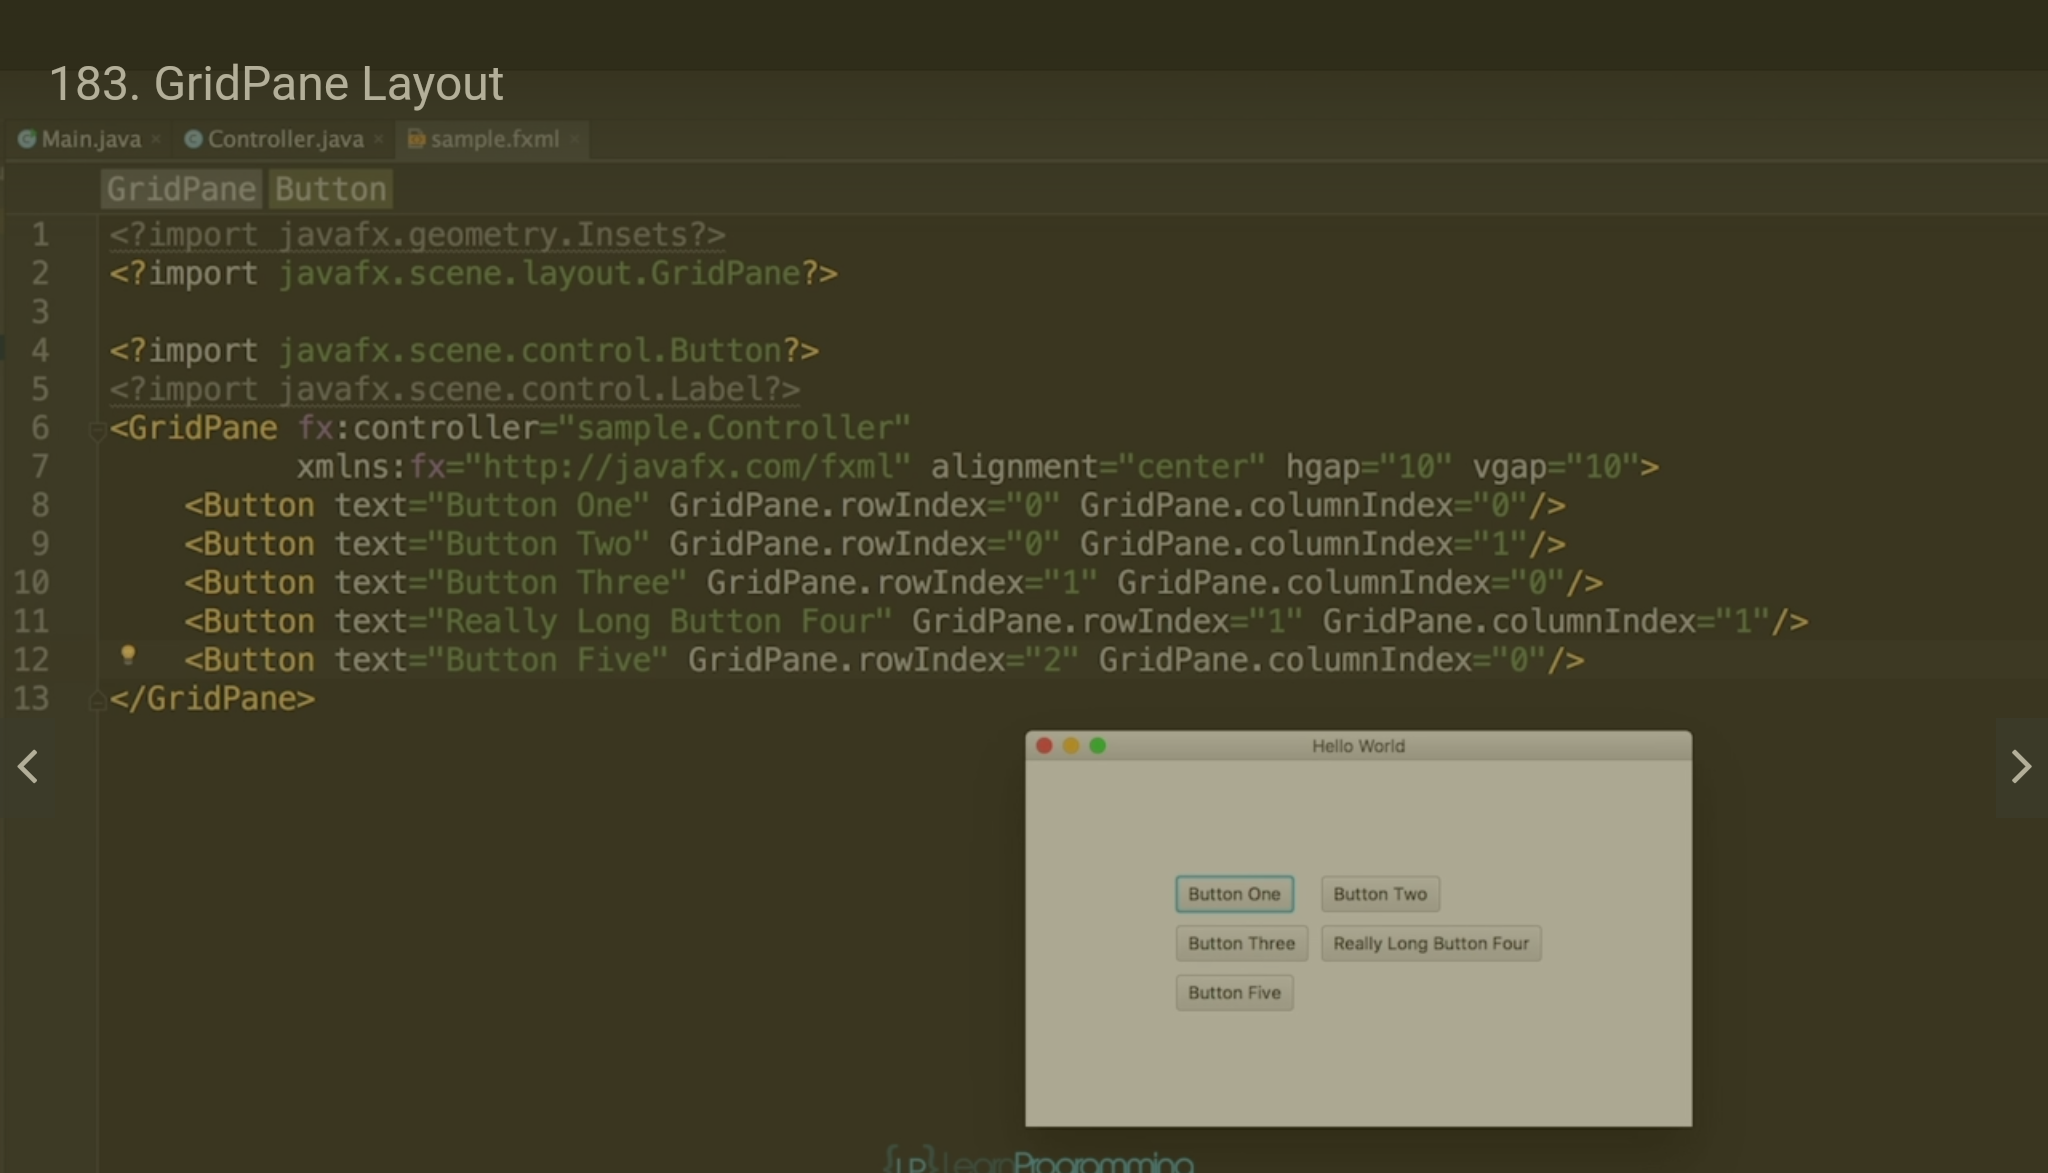Go to the next lecture arrow

(2020, 767)
